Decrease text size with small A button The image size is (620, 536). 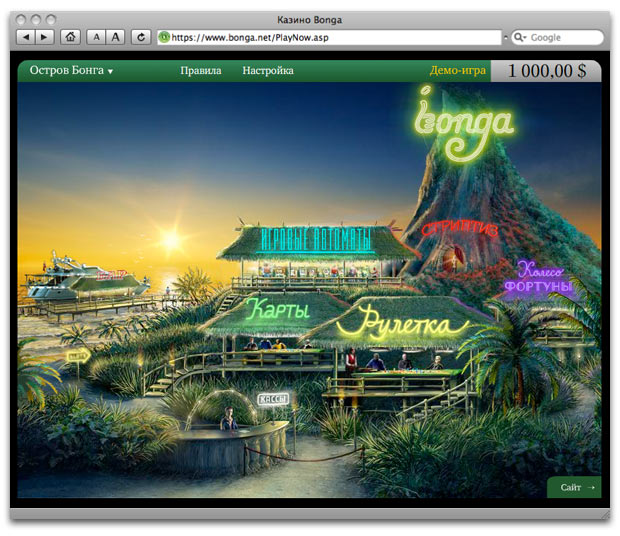pos(96,37)
